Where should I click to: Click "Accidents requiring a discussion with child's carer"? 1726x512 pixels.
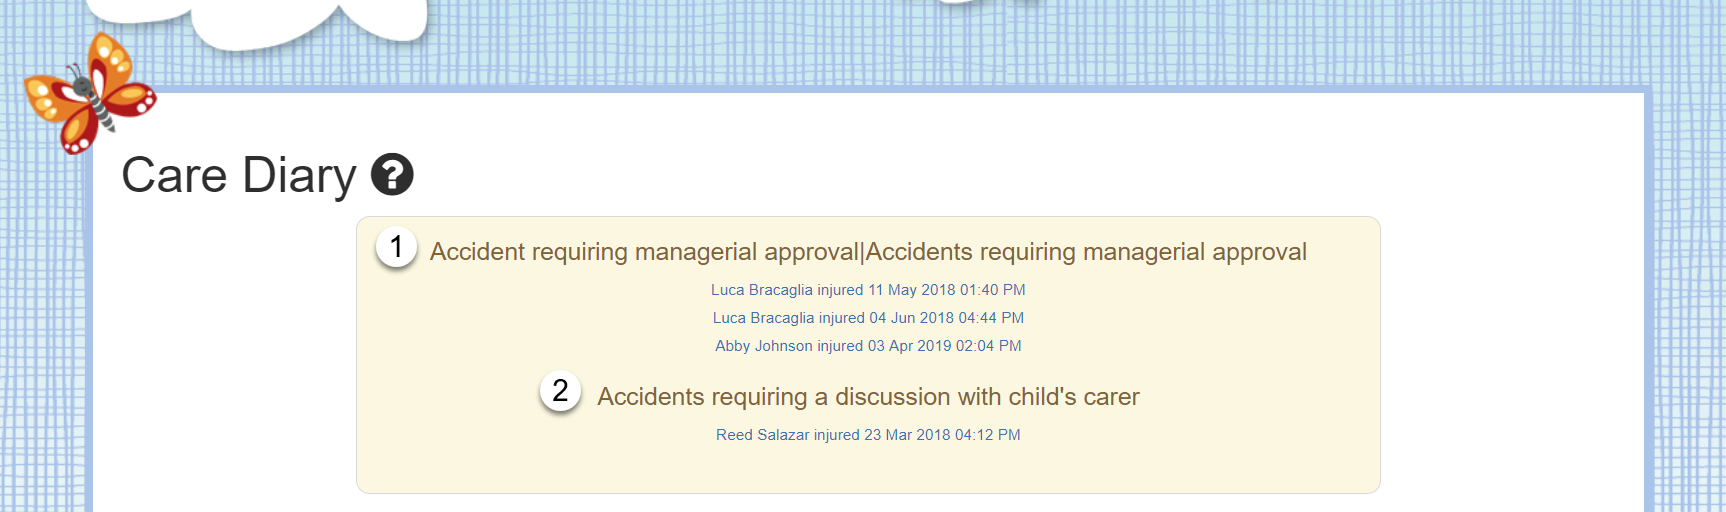[868, 397]
